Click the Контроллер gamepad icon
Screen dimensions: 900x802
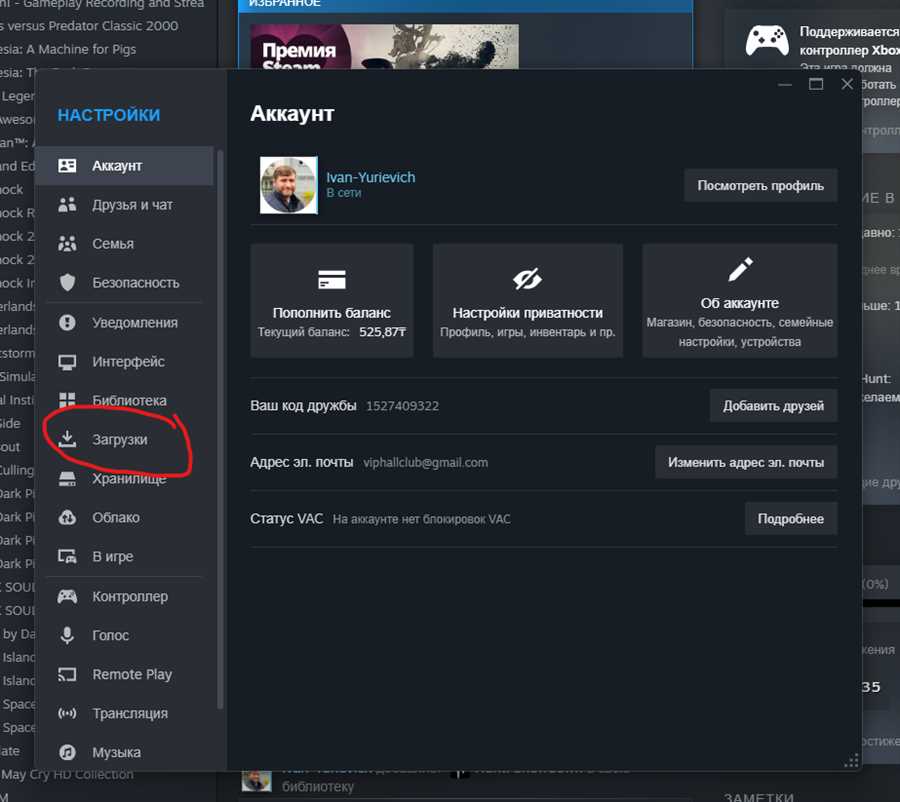(x=67, y=596)
